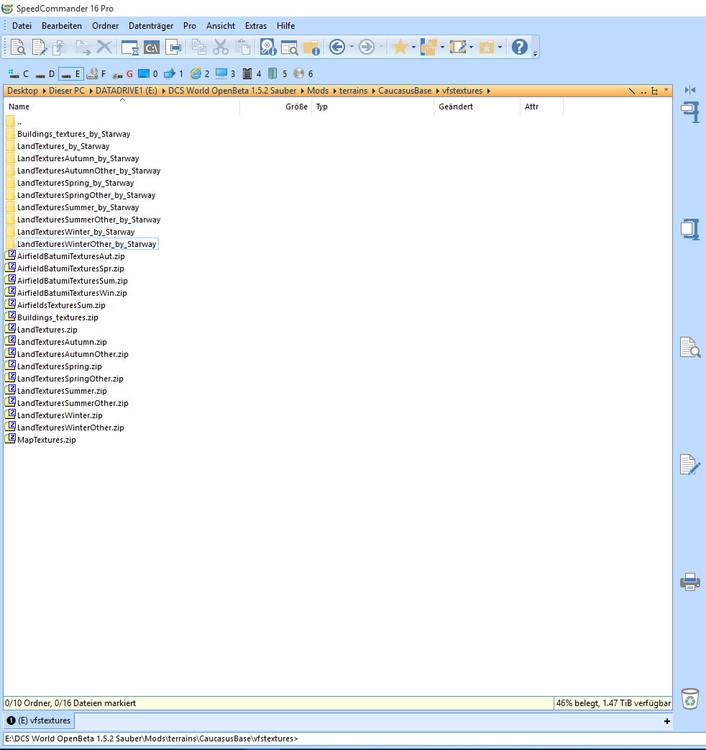Screen dimensions: 706x750
Task: Open the forward history dropdown arrow
Action: 381,47
